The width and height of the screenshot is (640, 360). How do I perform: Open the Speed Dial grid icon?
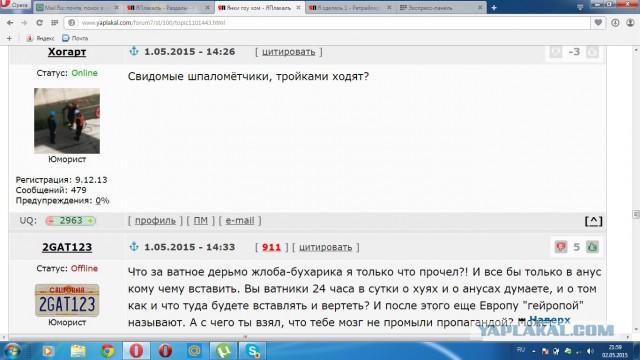pyautogui.click(x=55, y=23)
